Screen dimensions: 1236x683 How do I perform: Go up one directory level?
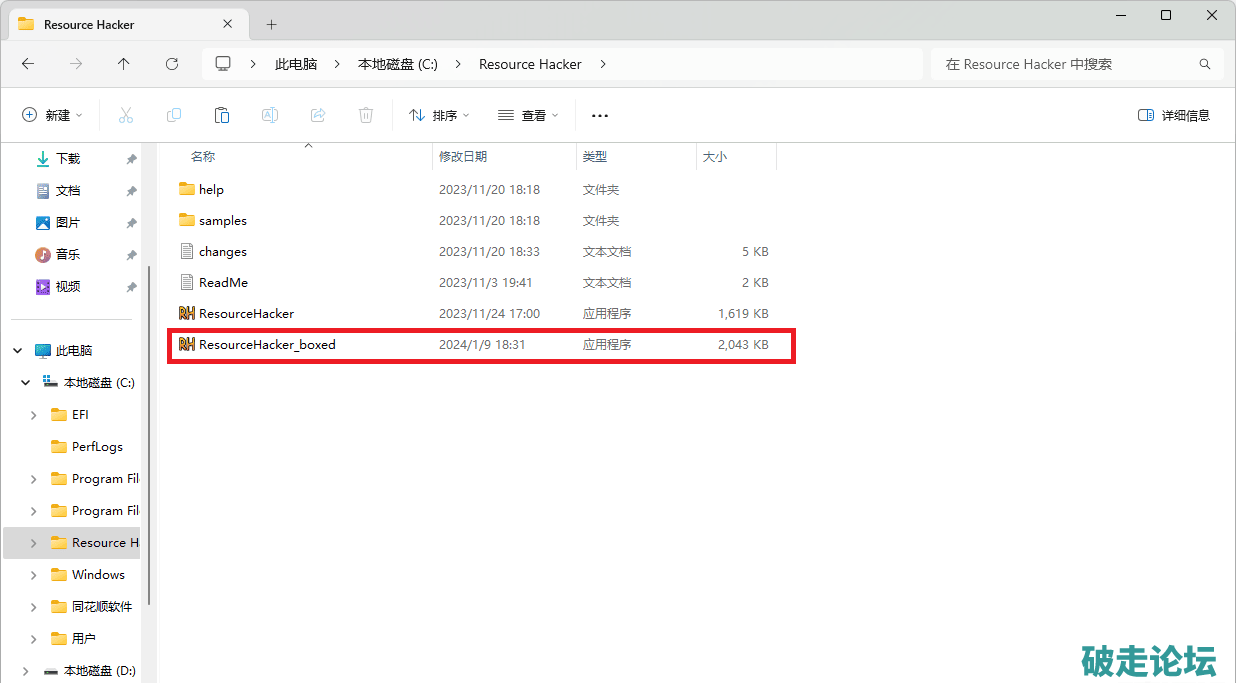tap(124, 64)
